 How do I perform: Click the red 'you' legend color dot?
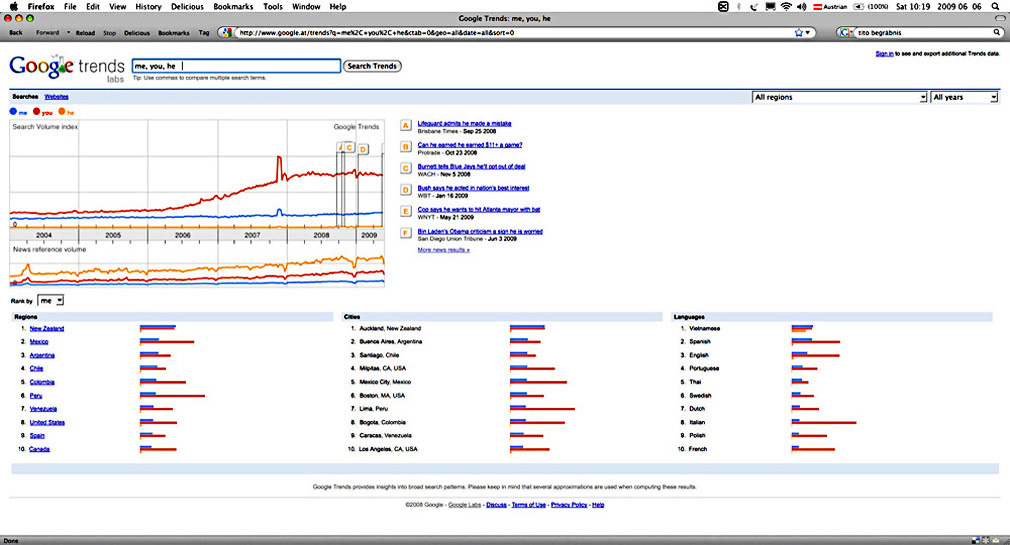(37, 111)
